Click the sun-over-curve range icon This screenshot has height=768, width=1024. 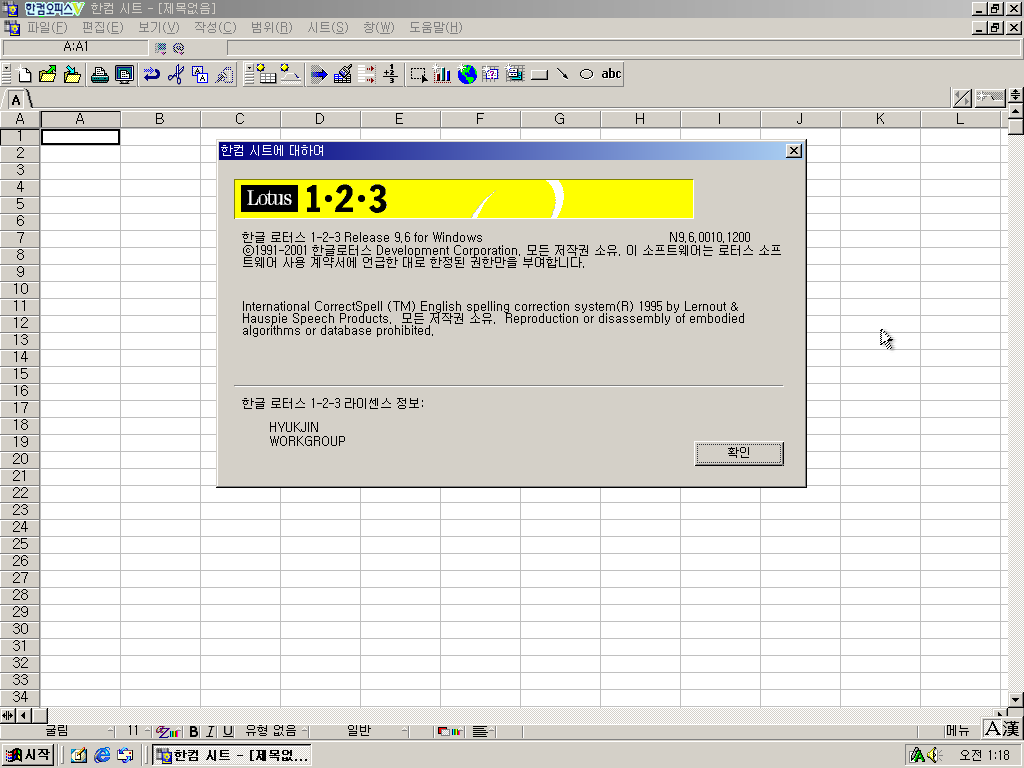pyautogui.click(x=290, y=74)
